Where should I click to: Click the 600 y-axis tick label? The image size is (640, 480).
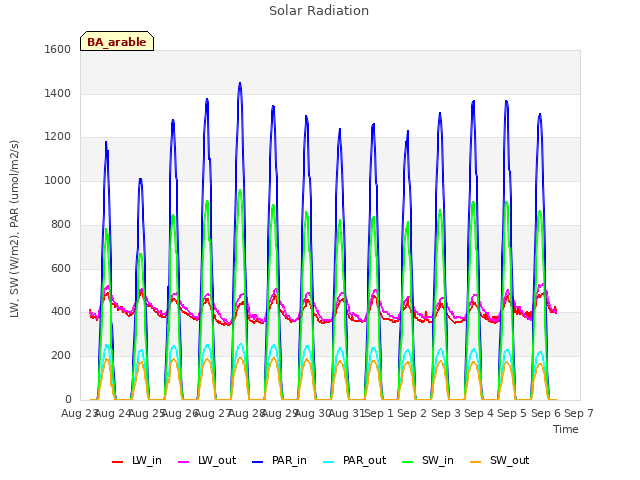(61, 269)
